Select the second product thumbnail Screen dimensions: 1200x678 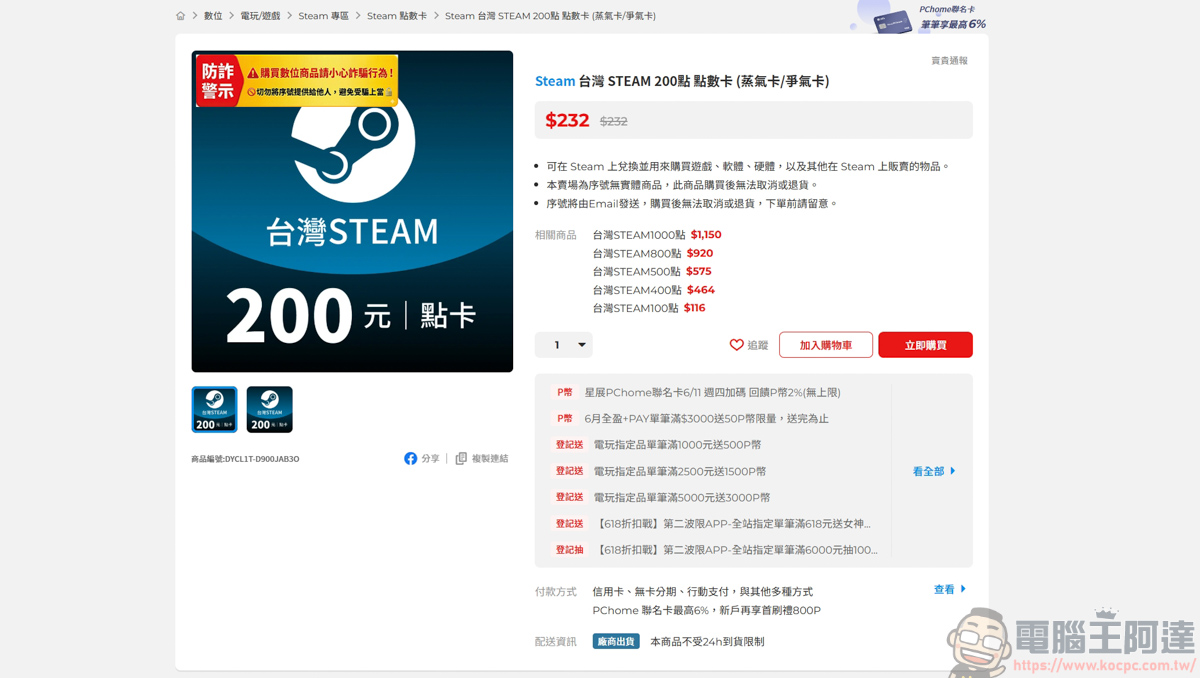pos(270,409)
